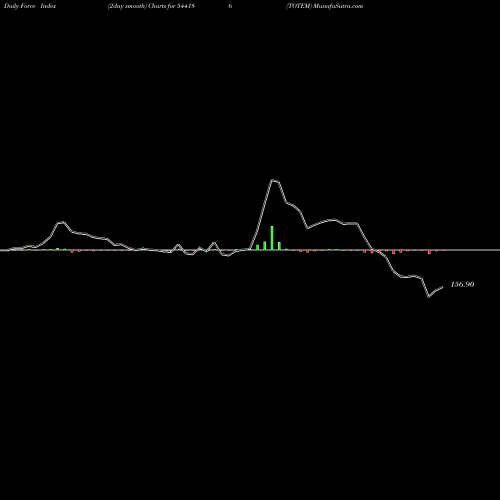Click the tallest green force index bar
Screen dimensions: 500x500
tap(272, 238)
